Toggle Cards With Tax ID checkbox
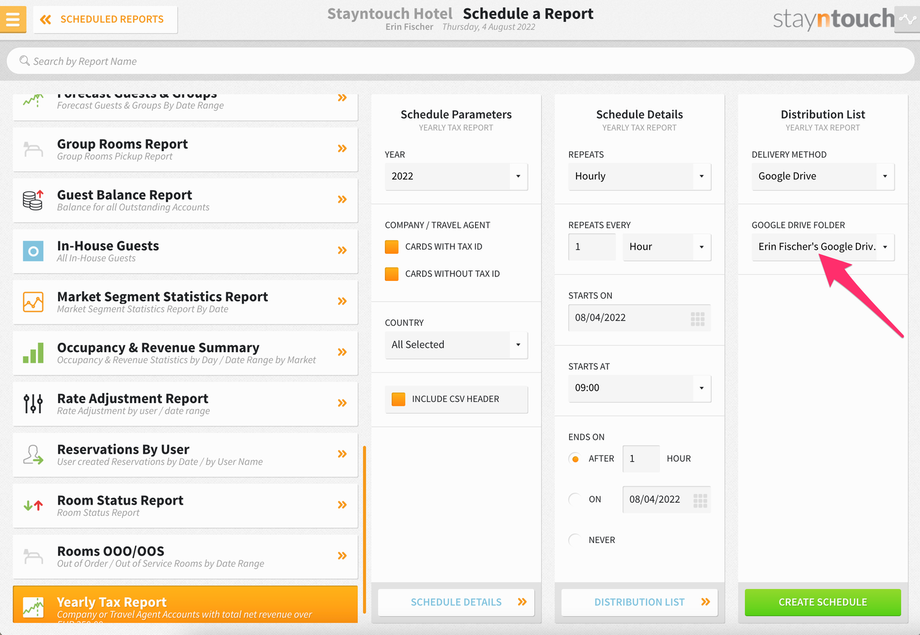This screenshot has height=635, width=920. (x=391, y=247)
